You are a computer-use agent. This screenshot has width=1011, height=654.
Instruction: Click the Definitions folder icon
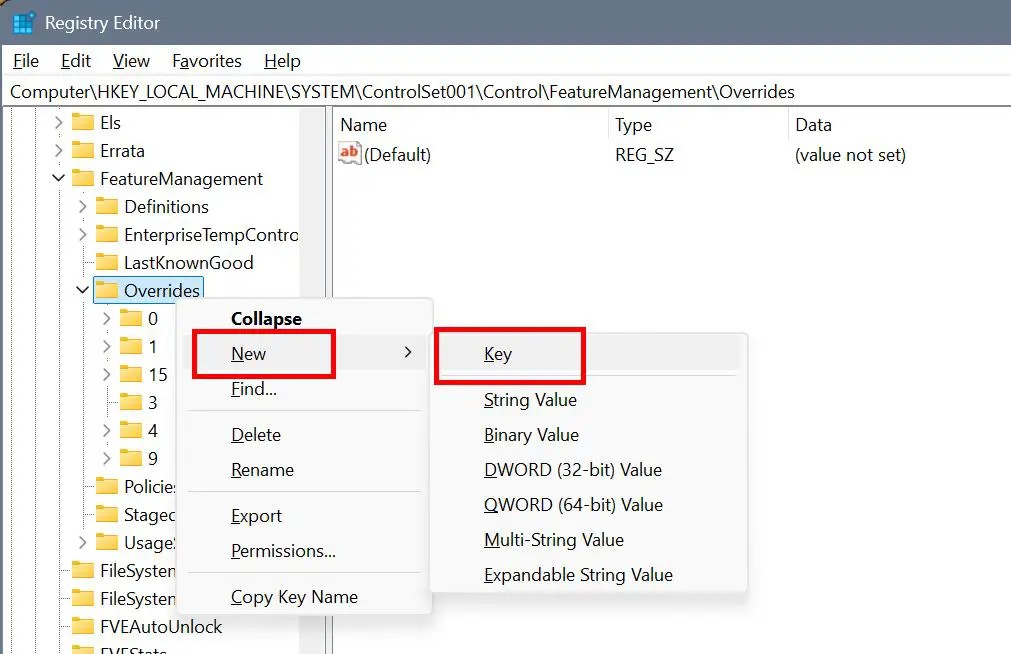tap(107, 206)
